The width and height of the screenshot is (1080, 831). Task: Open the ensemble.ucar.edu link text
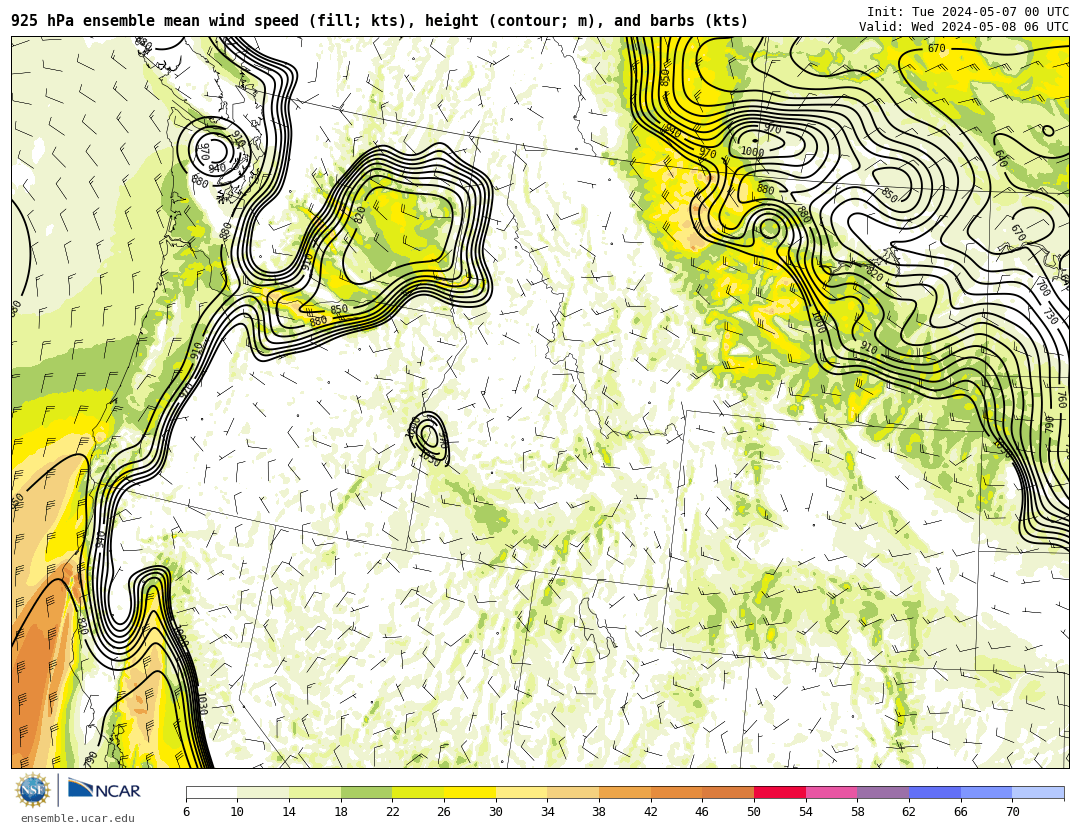pyautogui.click(x=78, y=819)
